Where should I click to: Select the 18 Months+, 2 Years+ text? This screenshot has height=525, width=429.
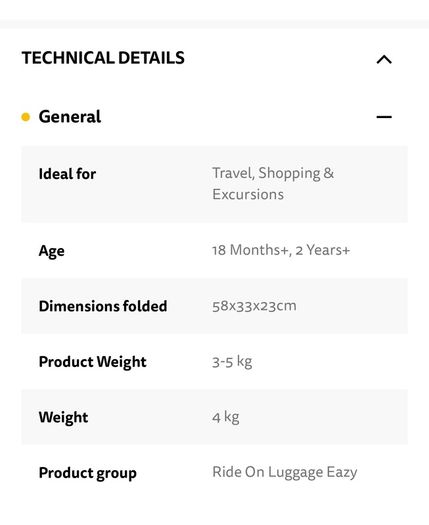281,250
